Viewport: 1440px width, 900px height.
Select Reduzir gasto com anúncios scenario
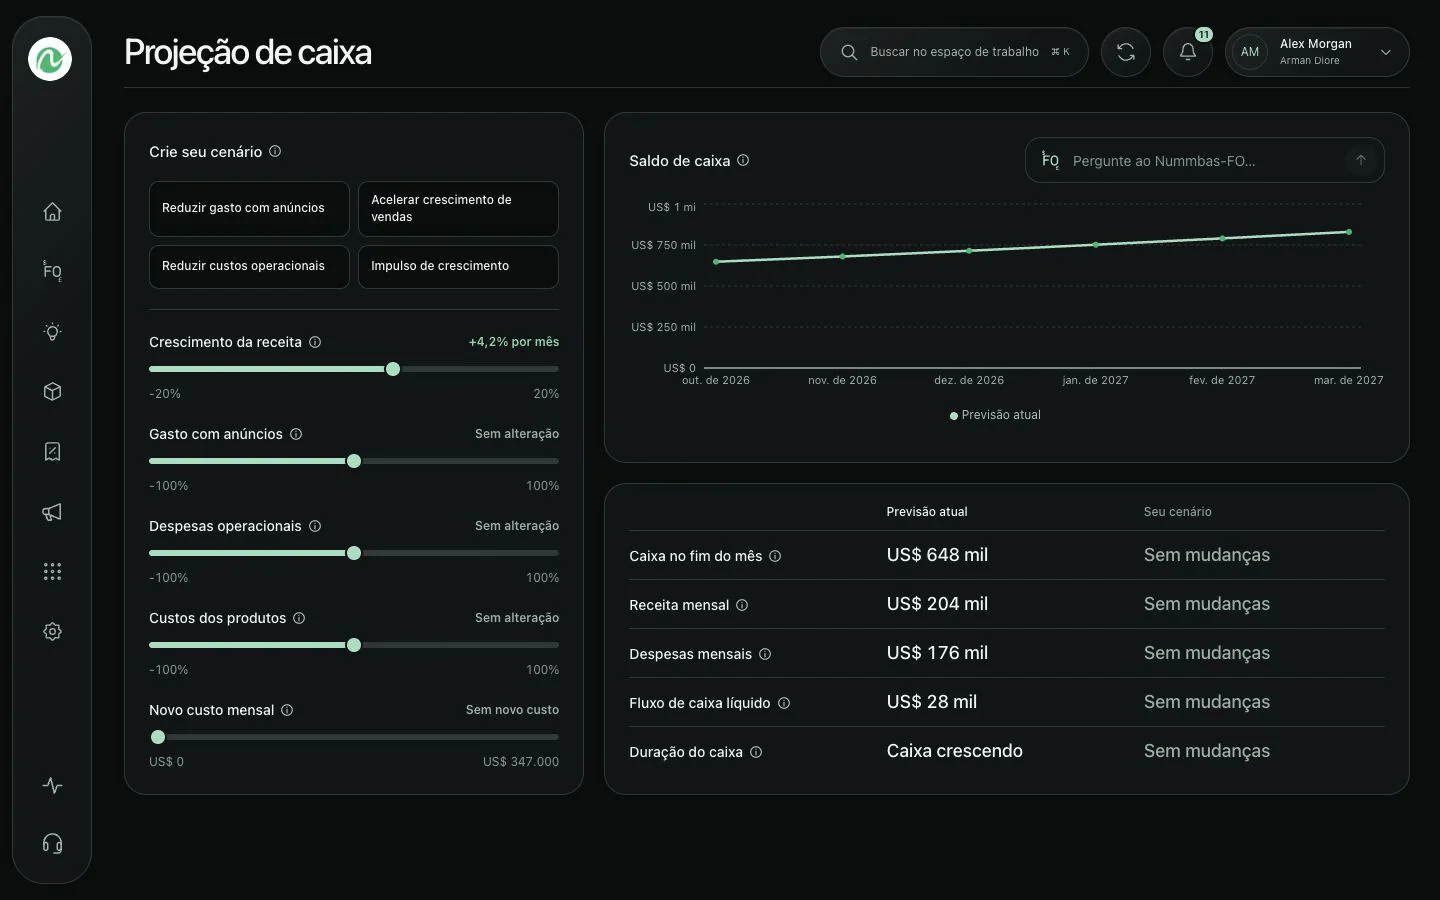249,208
